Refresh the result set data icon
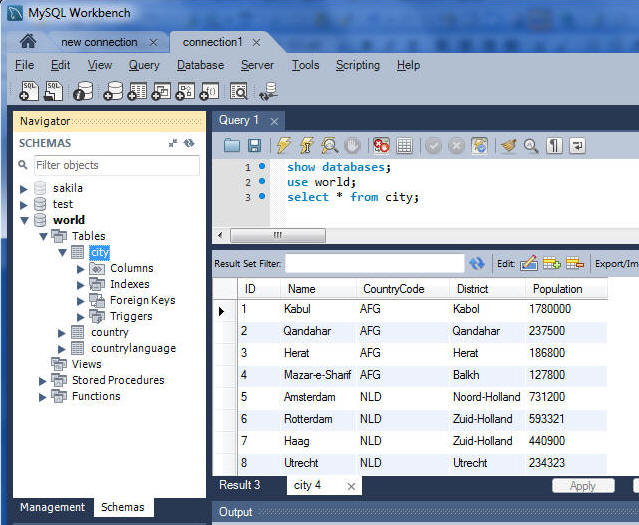Viewport: 639px width, 525px height. coord(476,264)
